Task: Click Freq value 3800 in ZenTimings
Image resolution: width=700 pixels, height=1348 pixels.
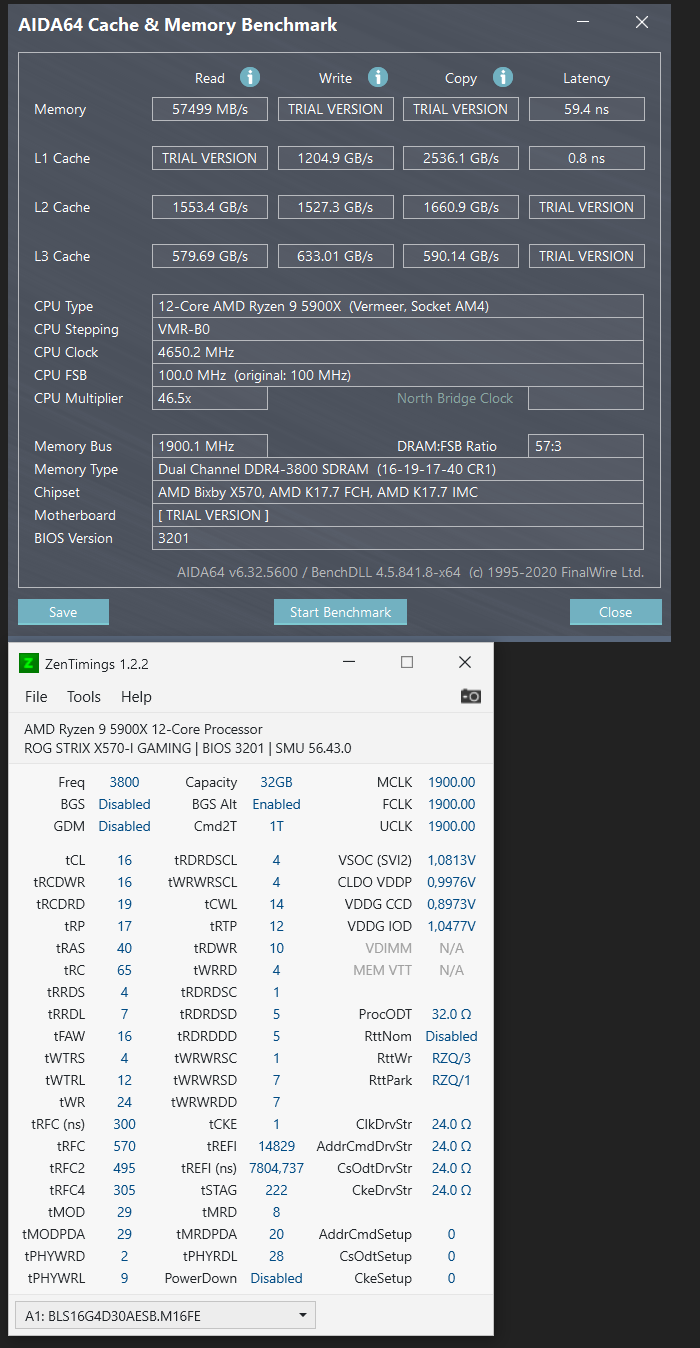Action: click(124, 782)
